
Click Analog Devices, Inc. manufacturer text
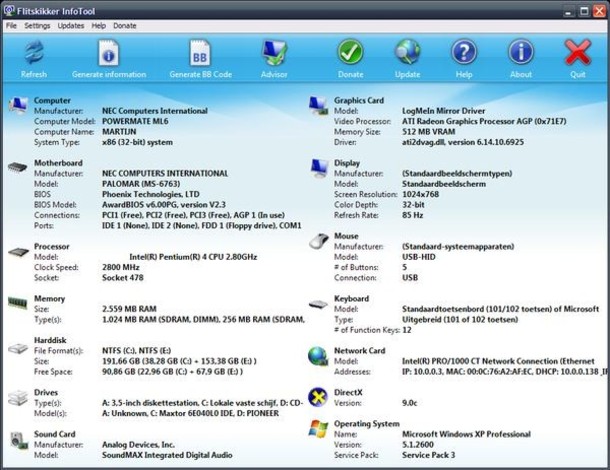[138, 445]
